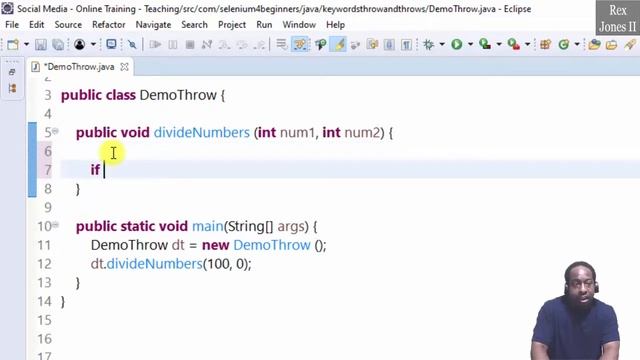Toggle the Use Step Filters button
This screenshot has width=640, height=360.
300,44
